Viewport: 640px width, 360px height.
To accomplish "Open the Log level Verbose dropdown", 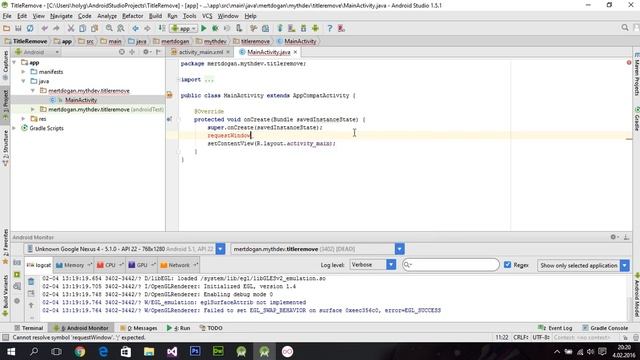I will pyautogui.click(x=373, y=265).
